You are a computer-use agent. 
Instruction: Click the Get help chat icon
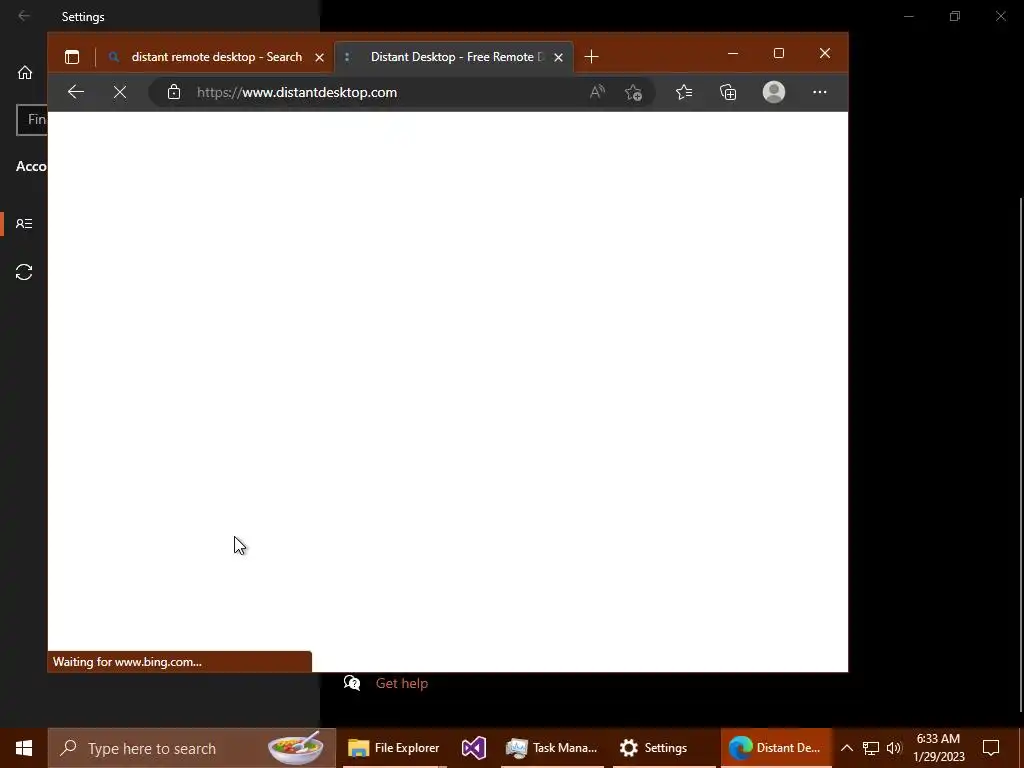[x=352, y=683]
